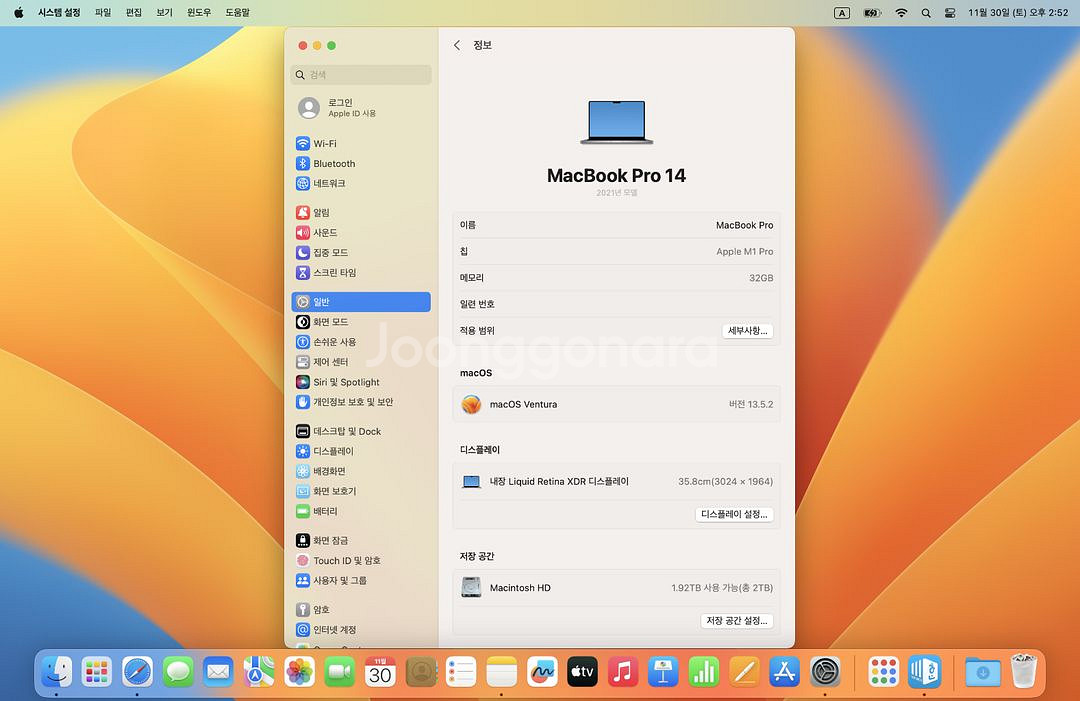Select 배경화면 in the sidebar
This screenshot has height=701, width=1080.
coord(361,471)
